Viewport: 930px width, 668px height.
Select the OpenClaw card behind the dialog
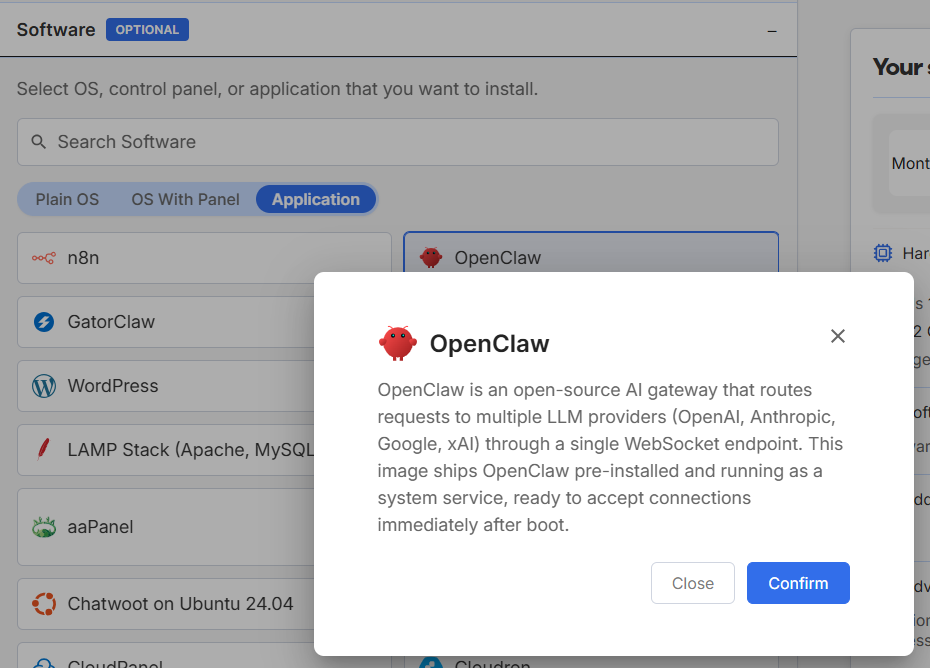pyautogui.click(x=591, y=253)
